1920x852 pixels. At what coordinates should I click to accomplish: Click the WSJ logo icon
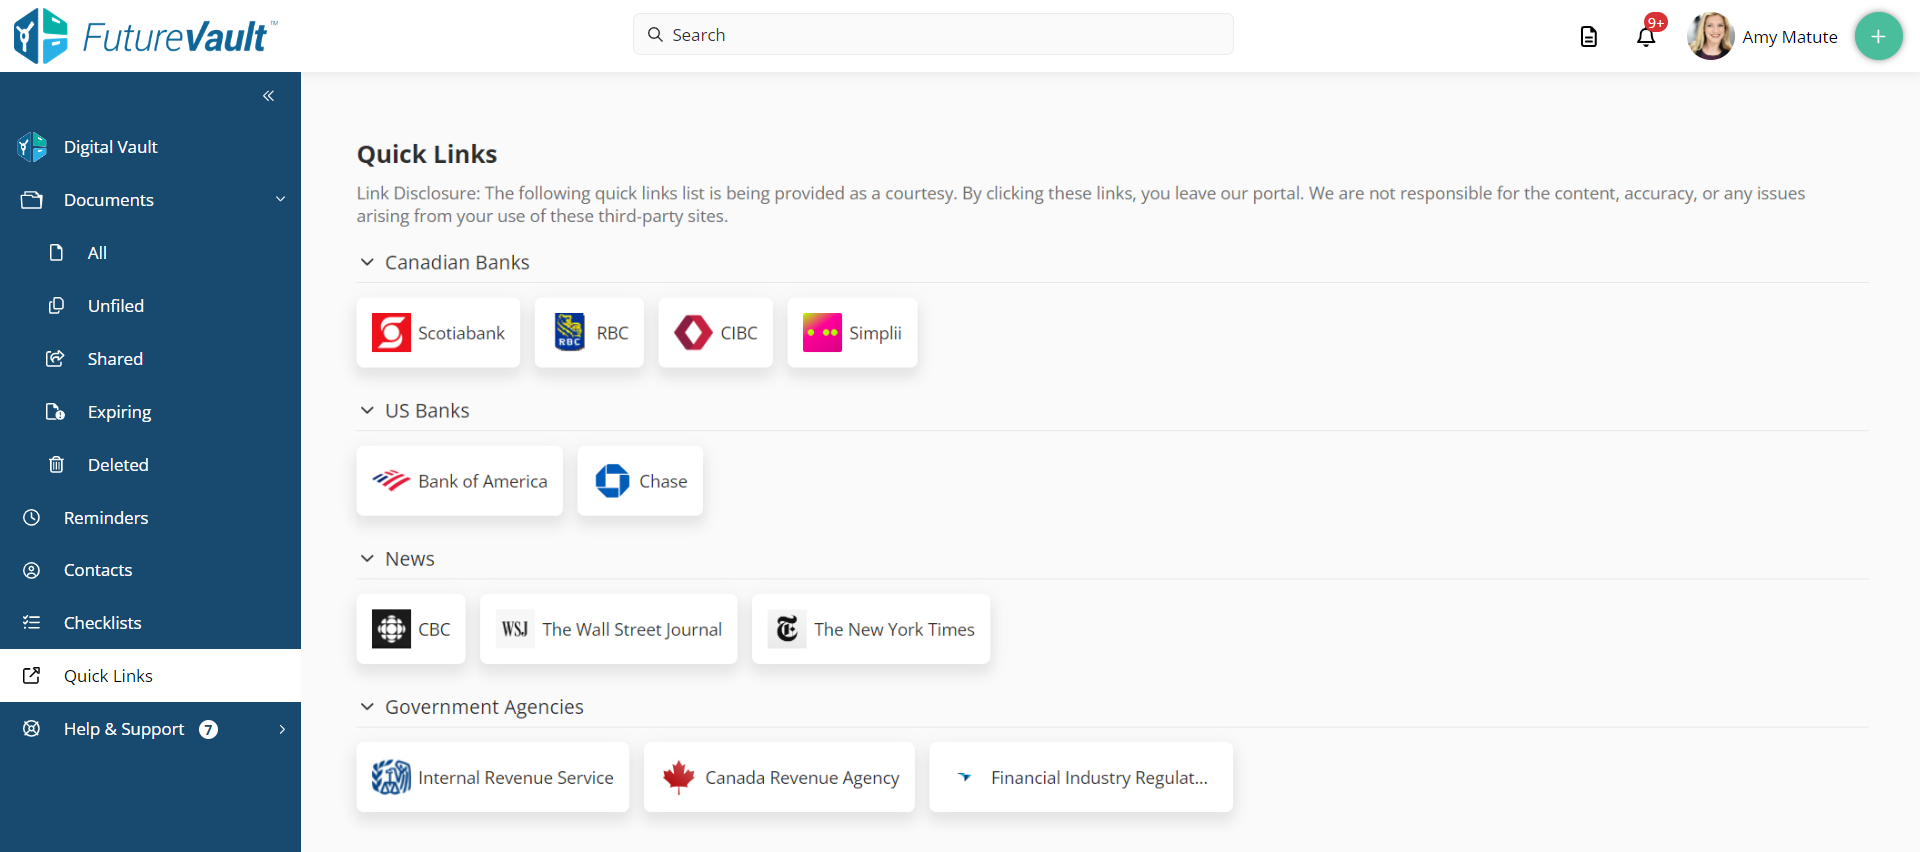[515, 629]
